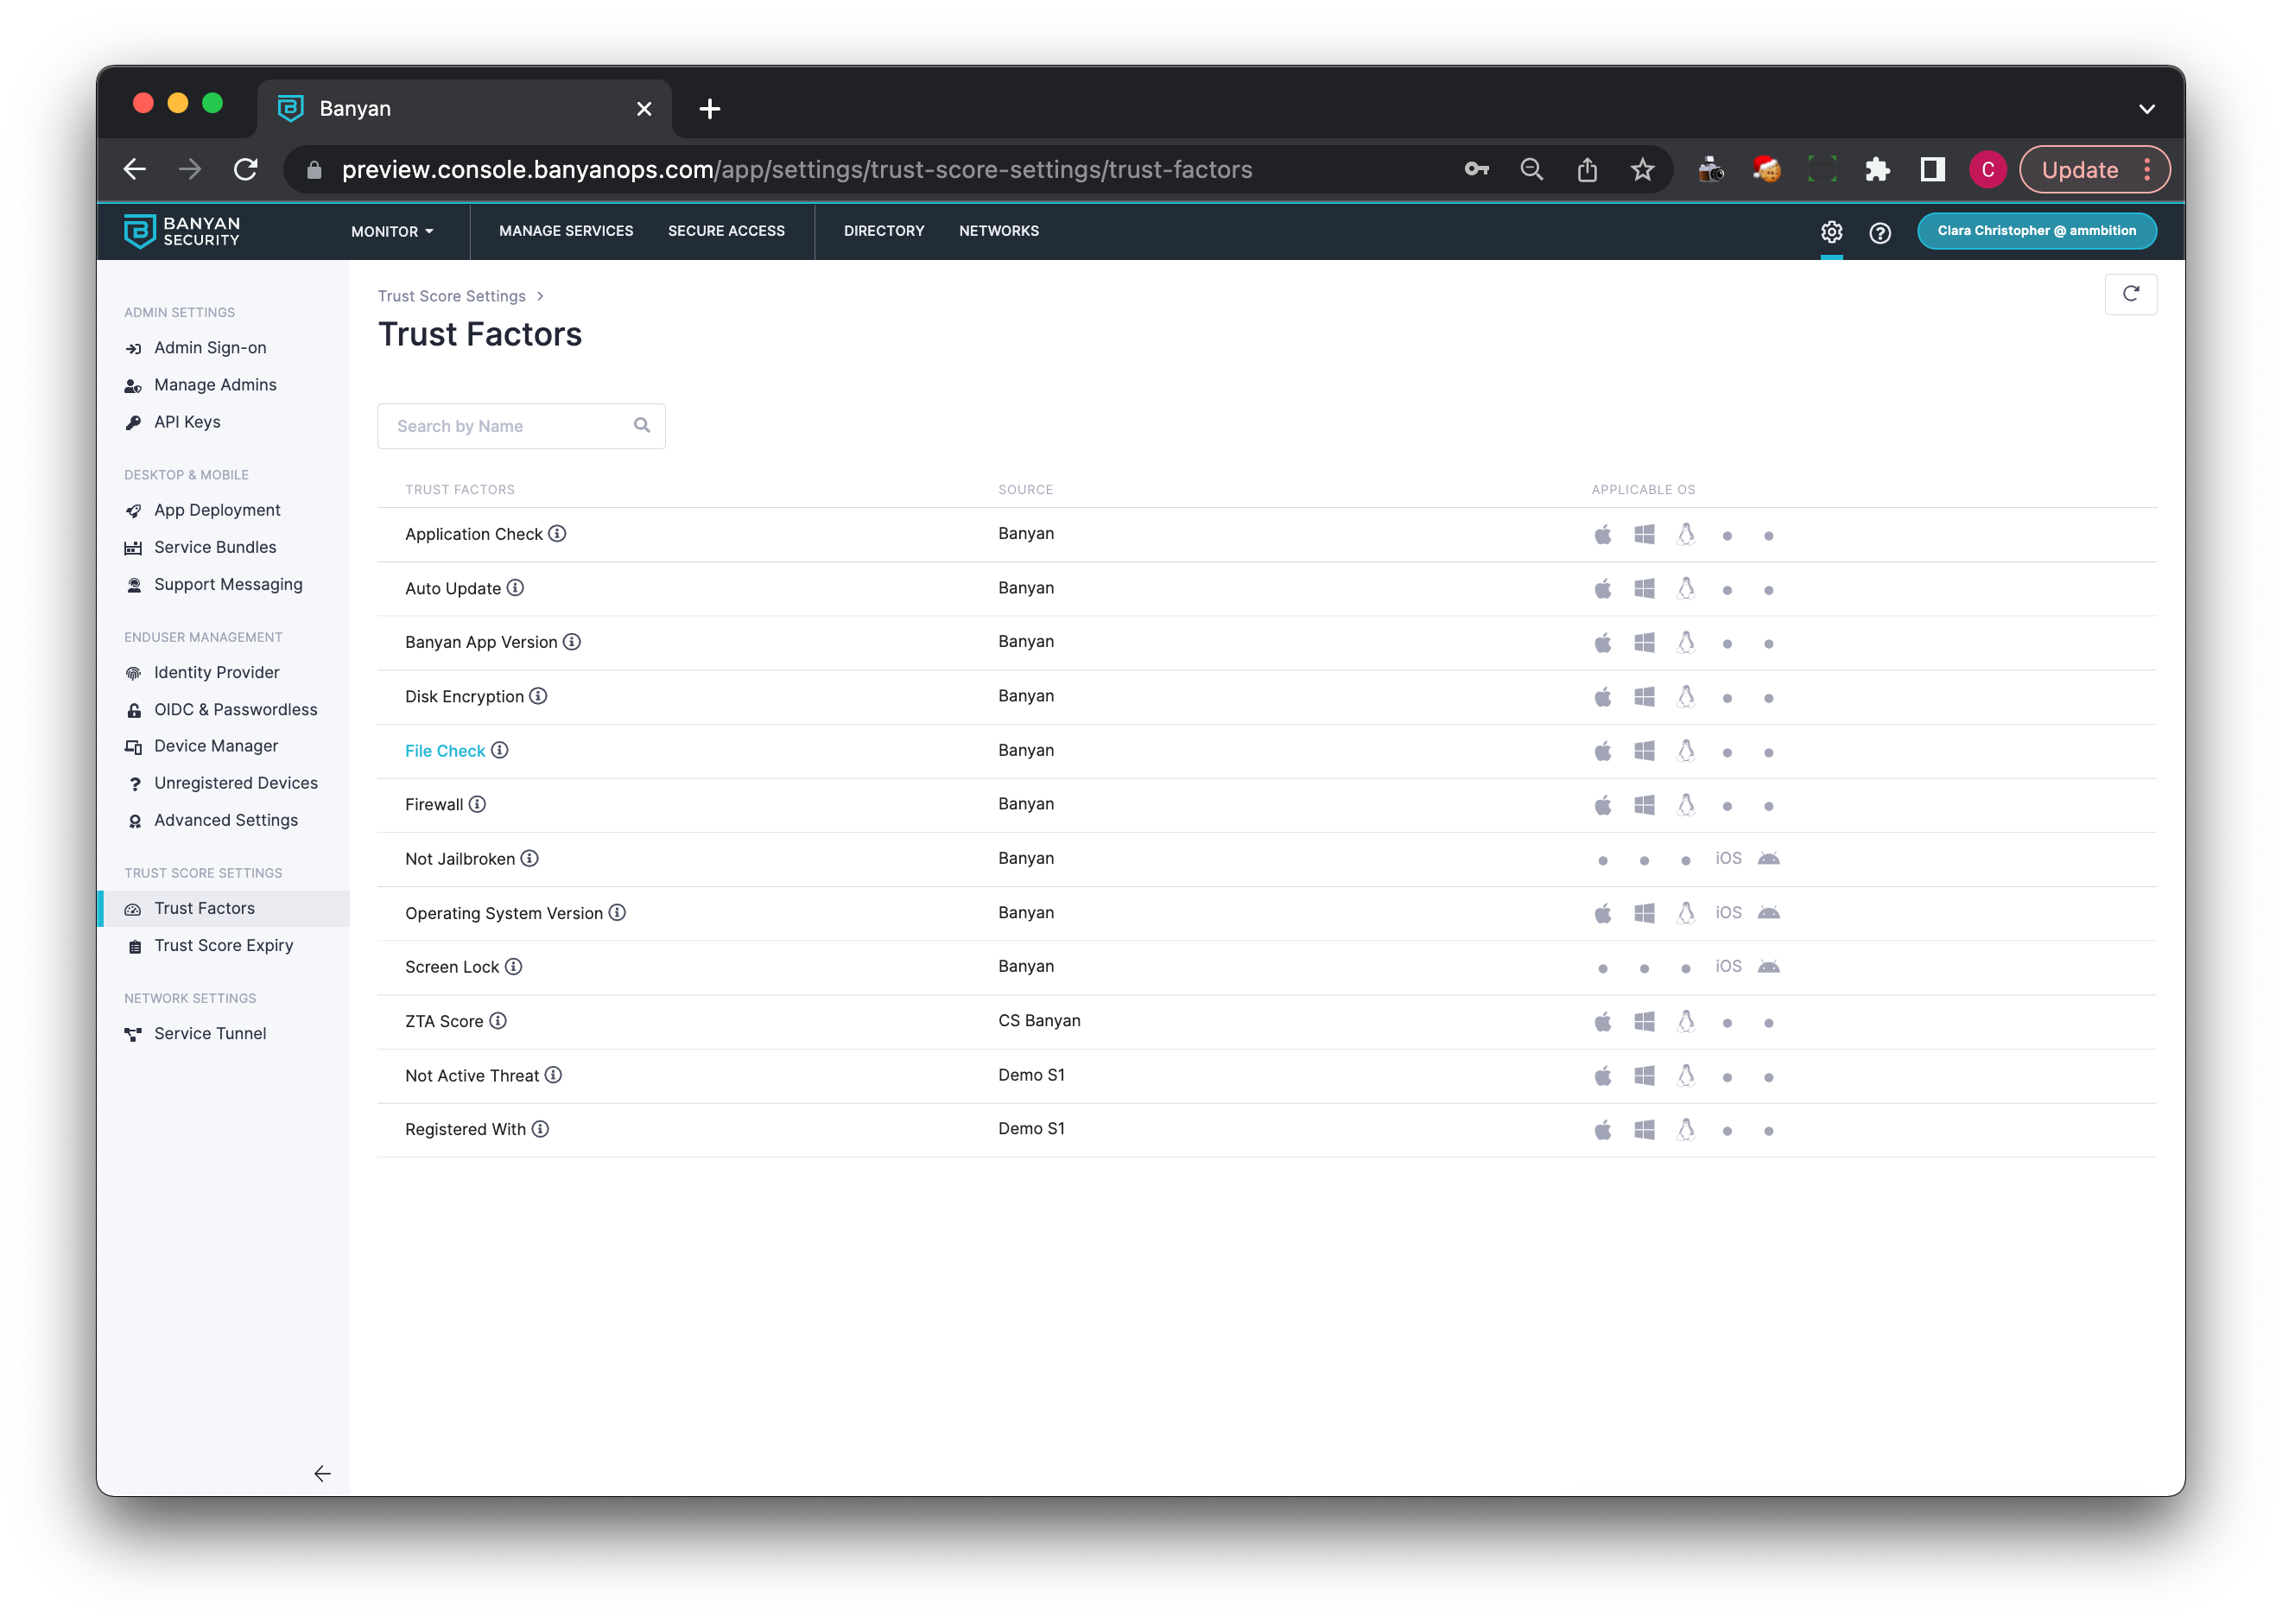2282x1624 pixels.
Task: Click the Trust Score Settings breadcrumb
Action: click(x=451, y=296)
